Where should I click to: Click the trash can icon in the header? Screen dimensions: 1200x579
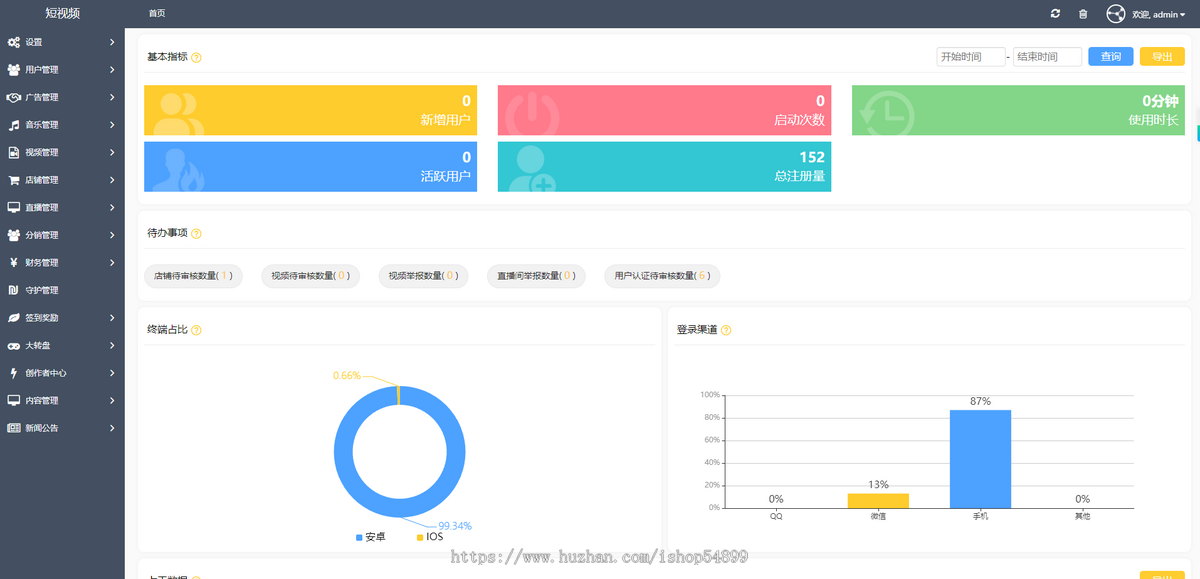pos(1083,14)
